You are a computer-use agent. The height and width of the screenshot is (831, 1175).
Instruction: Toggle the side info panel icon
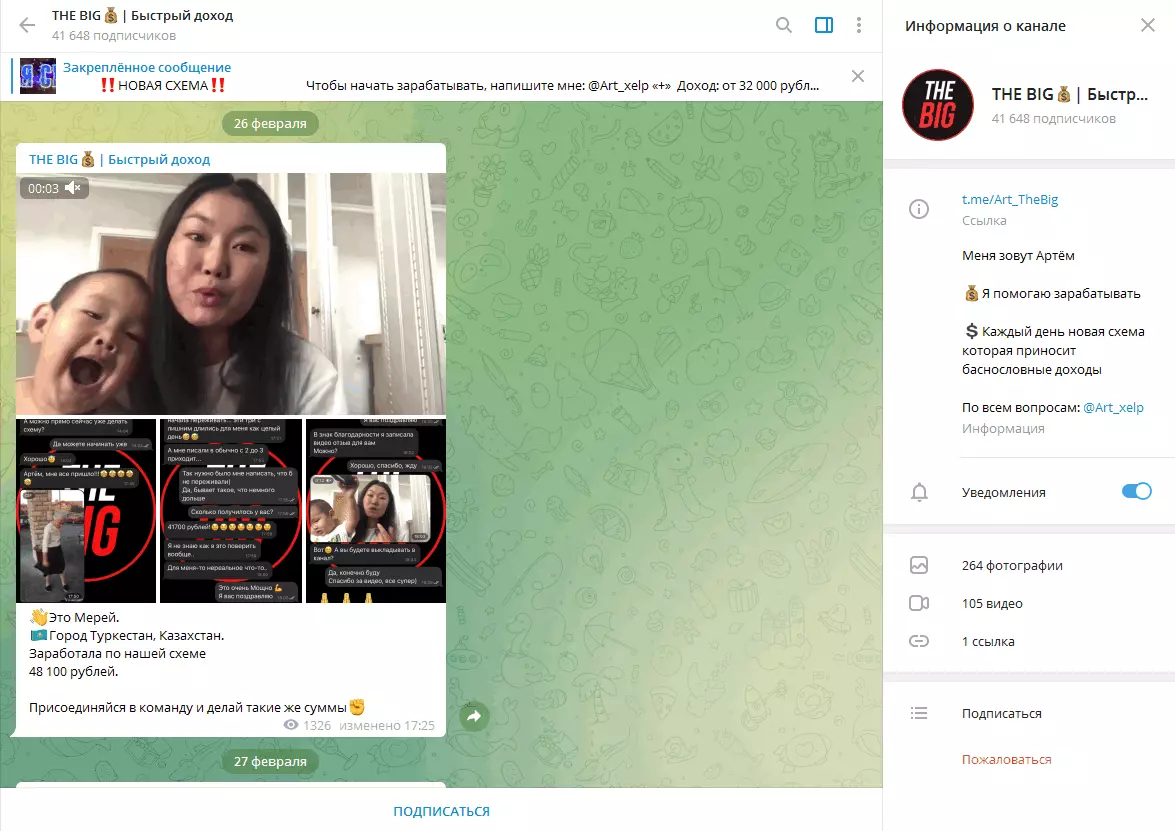click(x=824, y=25)
